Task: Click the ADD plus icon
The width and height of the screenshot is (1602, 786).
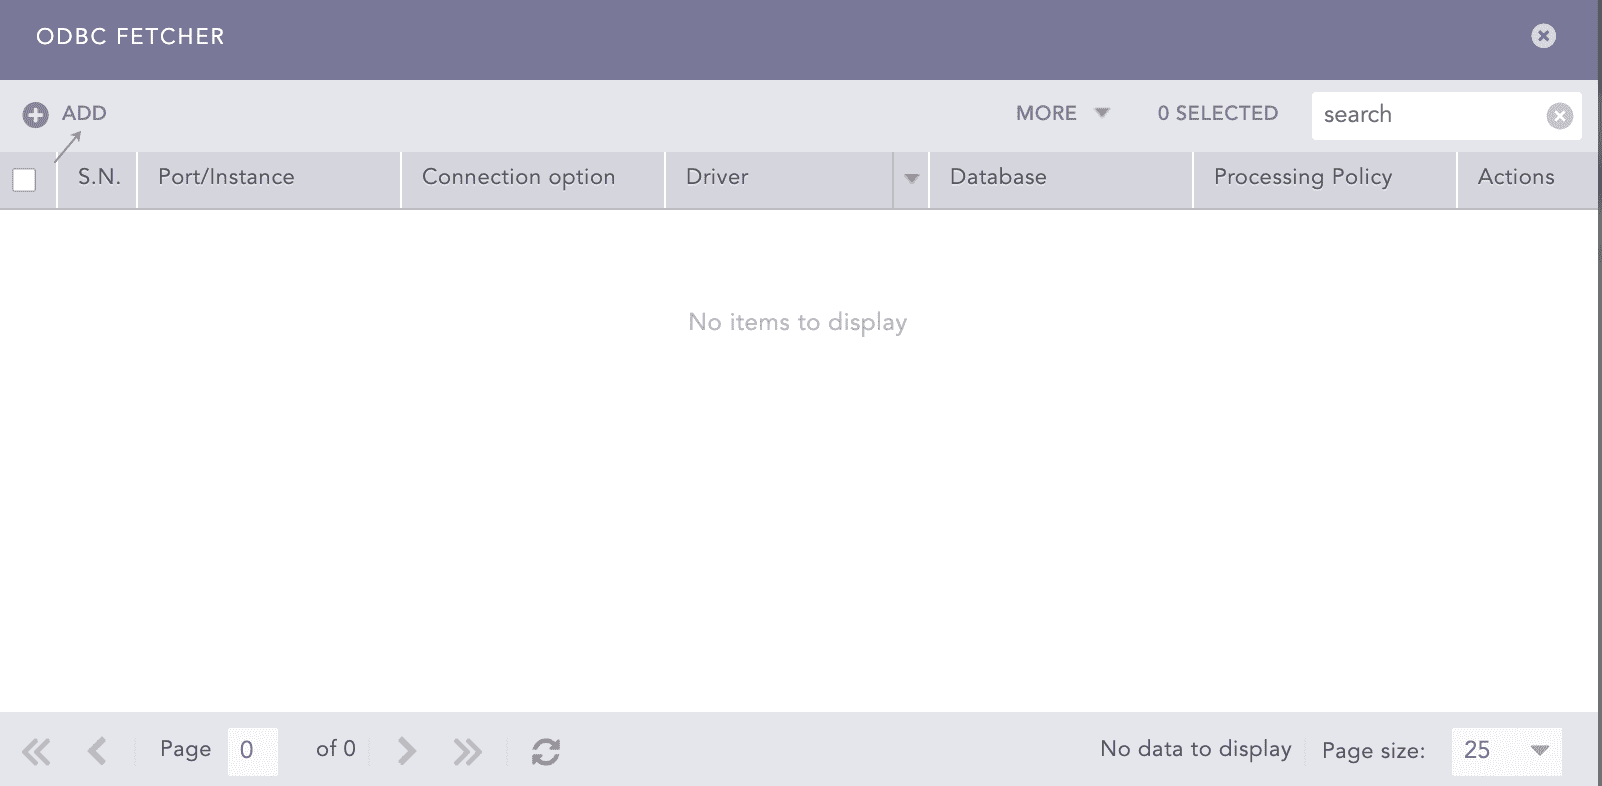Action: point(35,115)
